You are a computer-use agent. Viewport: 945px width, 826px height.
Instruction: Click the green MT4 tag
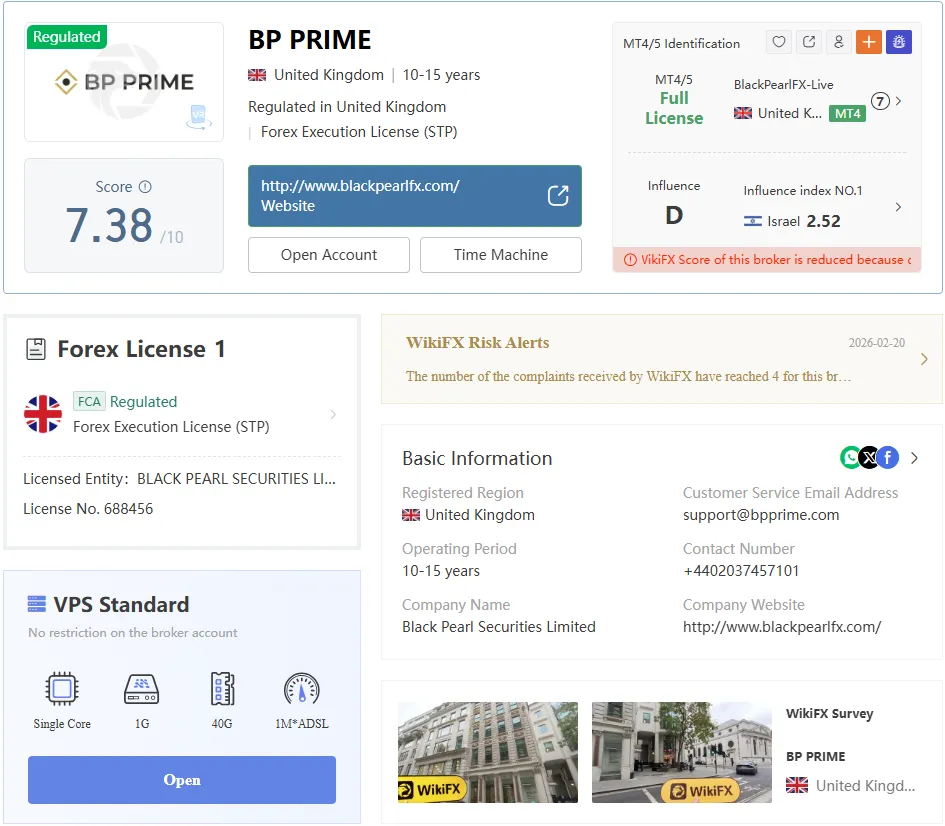click(847, 114)
